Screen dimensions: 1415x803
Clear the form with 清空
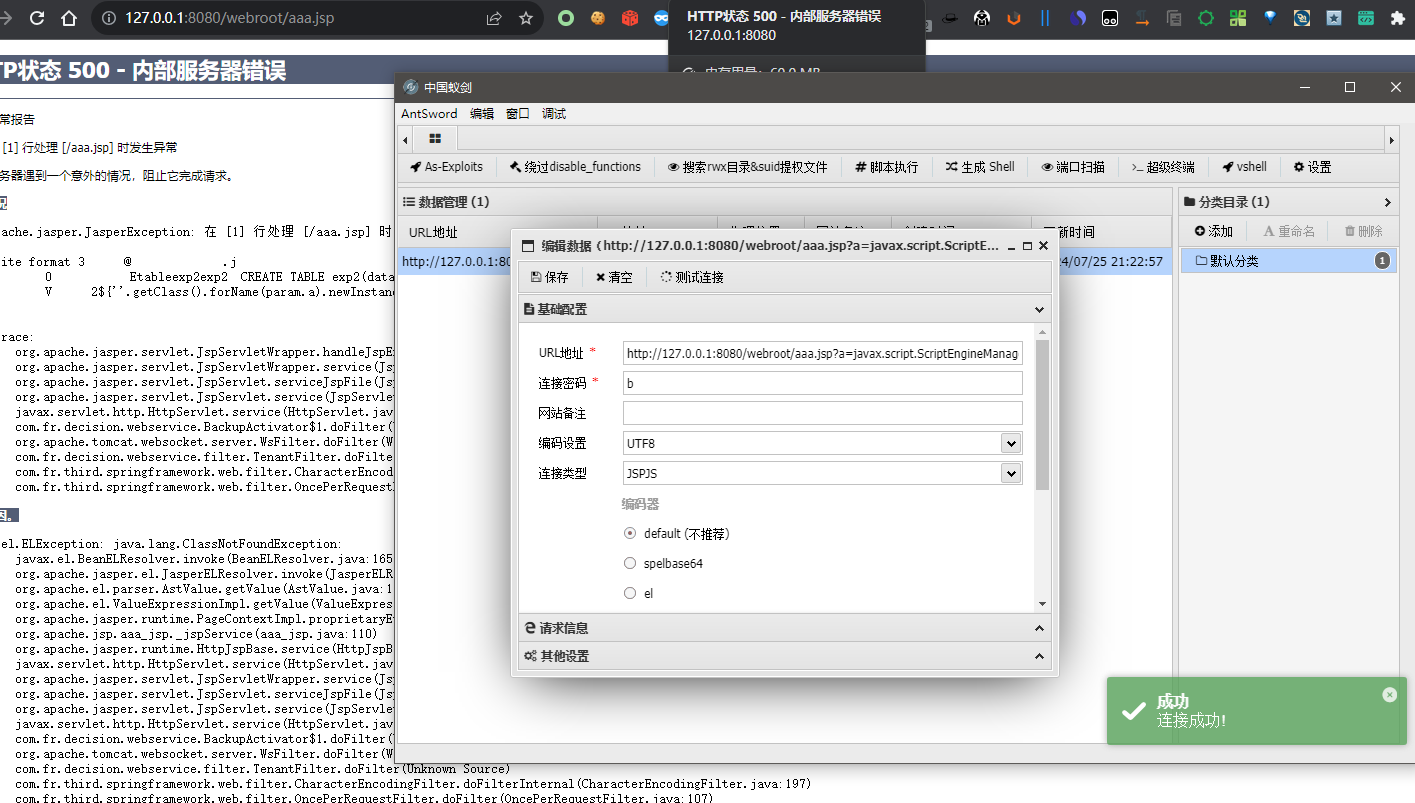tap(614, 277)
